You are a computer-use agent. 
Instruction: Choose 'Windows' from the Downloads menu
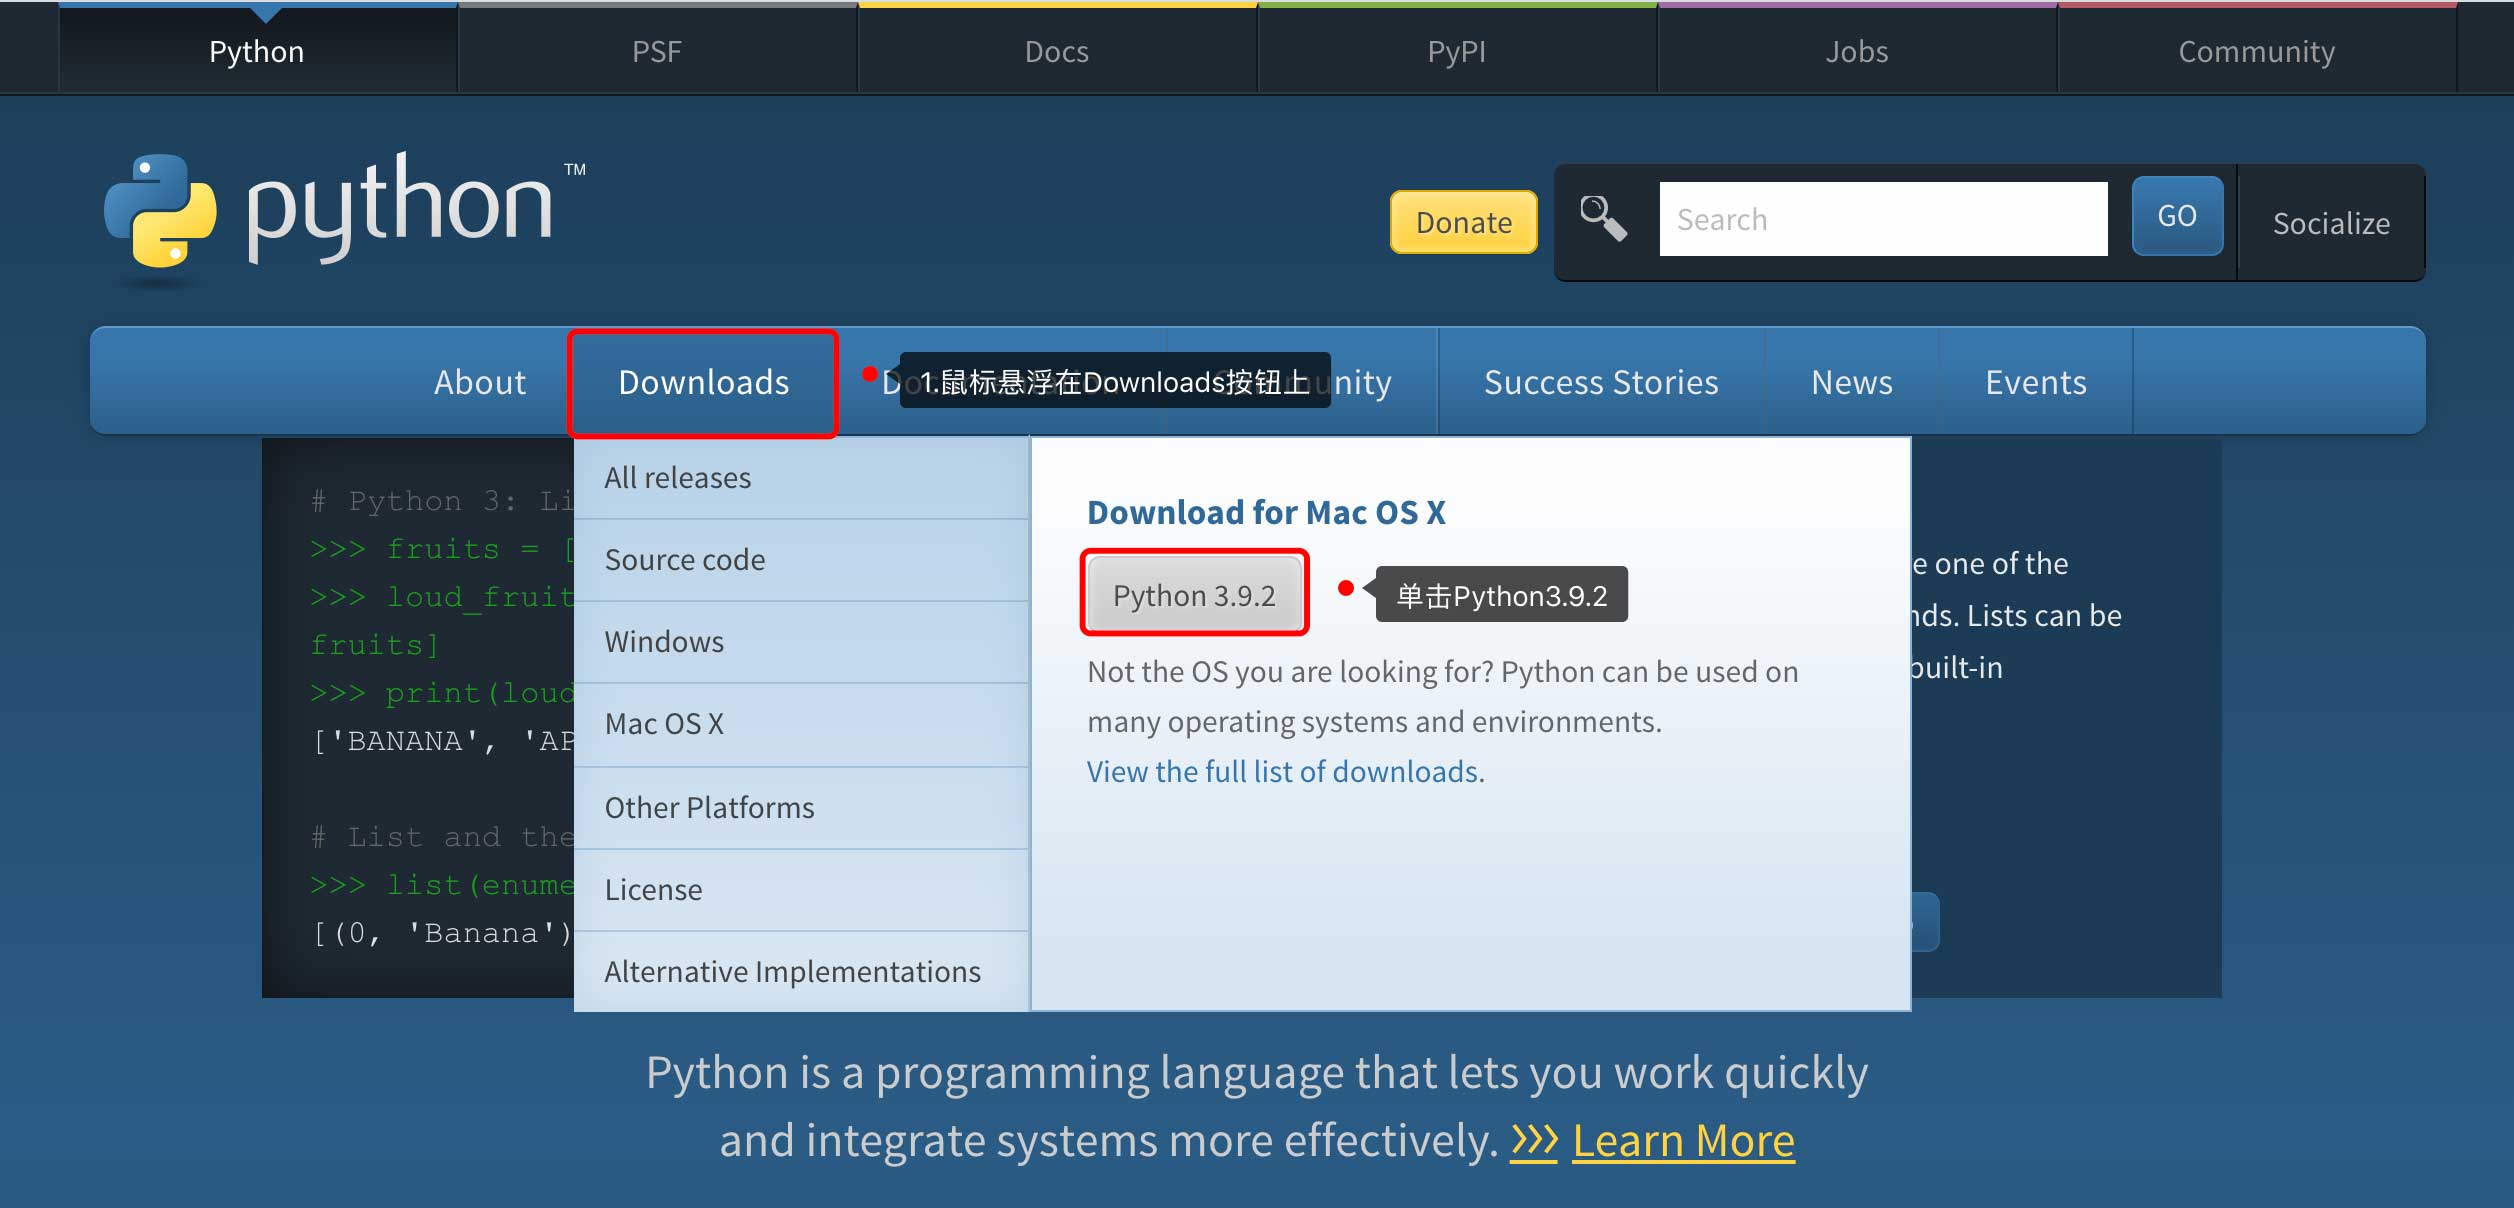(x=663, y=641)
